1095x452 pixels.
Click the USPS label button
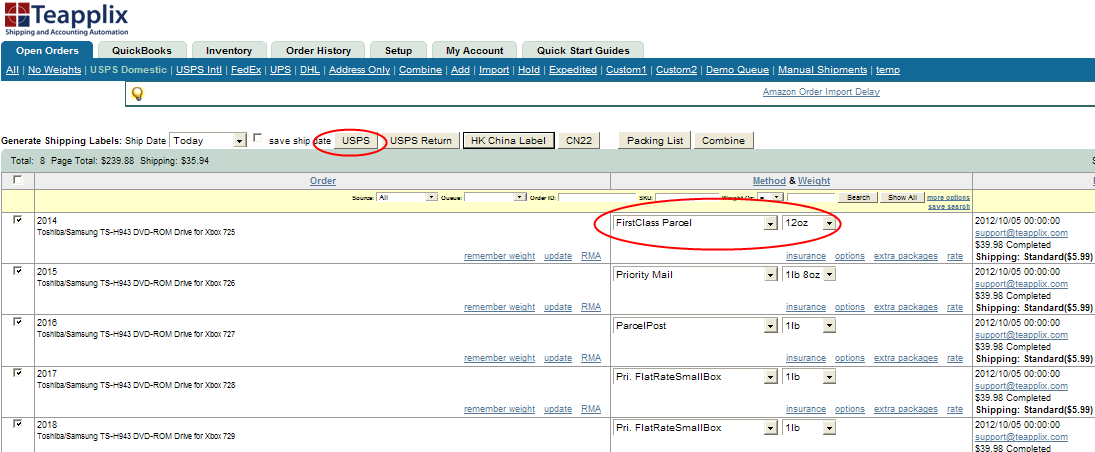pos(355,140)
